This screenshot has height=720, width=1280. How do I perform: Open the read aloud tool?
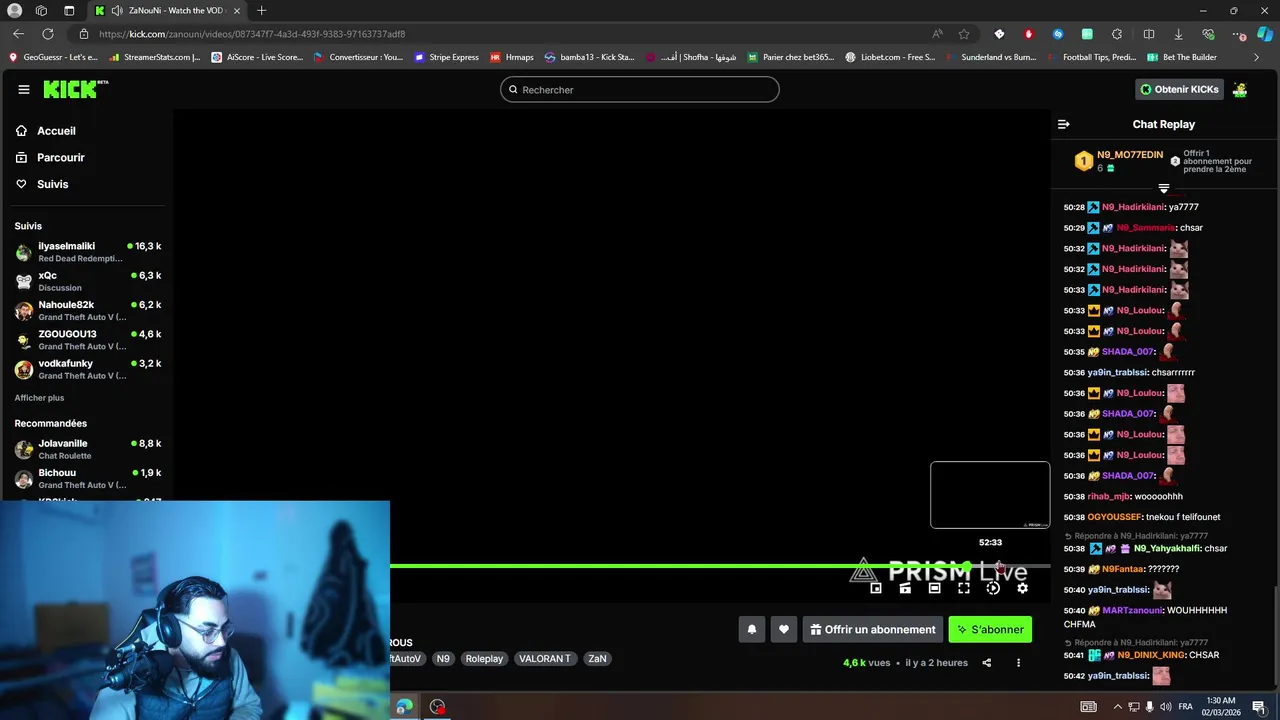point(937,33)
